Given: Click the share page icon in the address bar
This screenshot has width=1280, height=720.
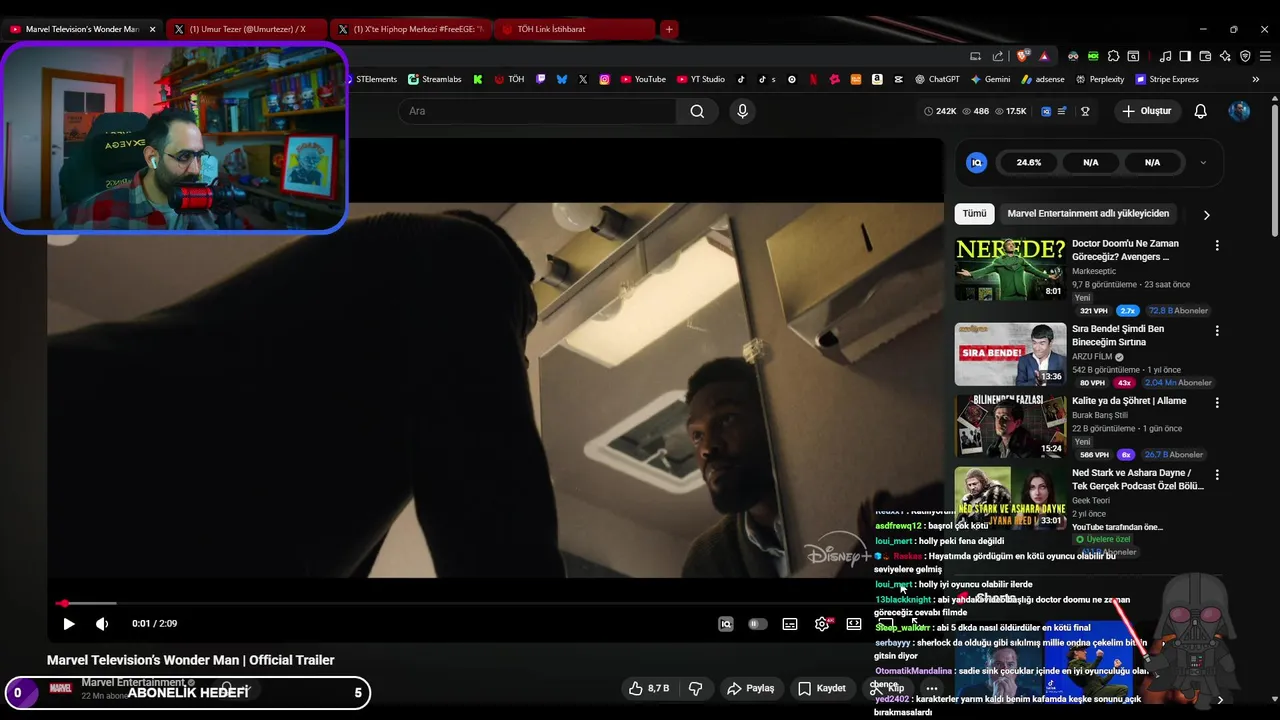Looking at the screenshot, I should (997, 56).
